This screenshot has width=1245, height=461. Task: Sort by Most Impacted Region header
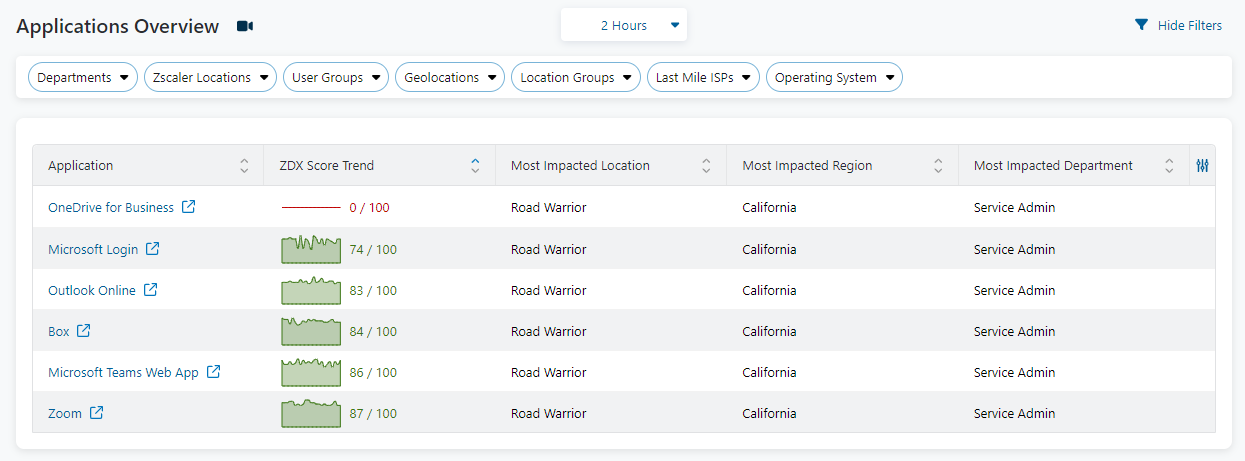[938, 166]
